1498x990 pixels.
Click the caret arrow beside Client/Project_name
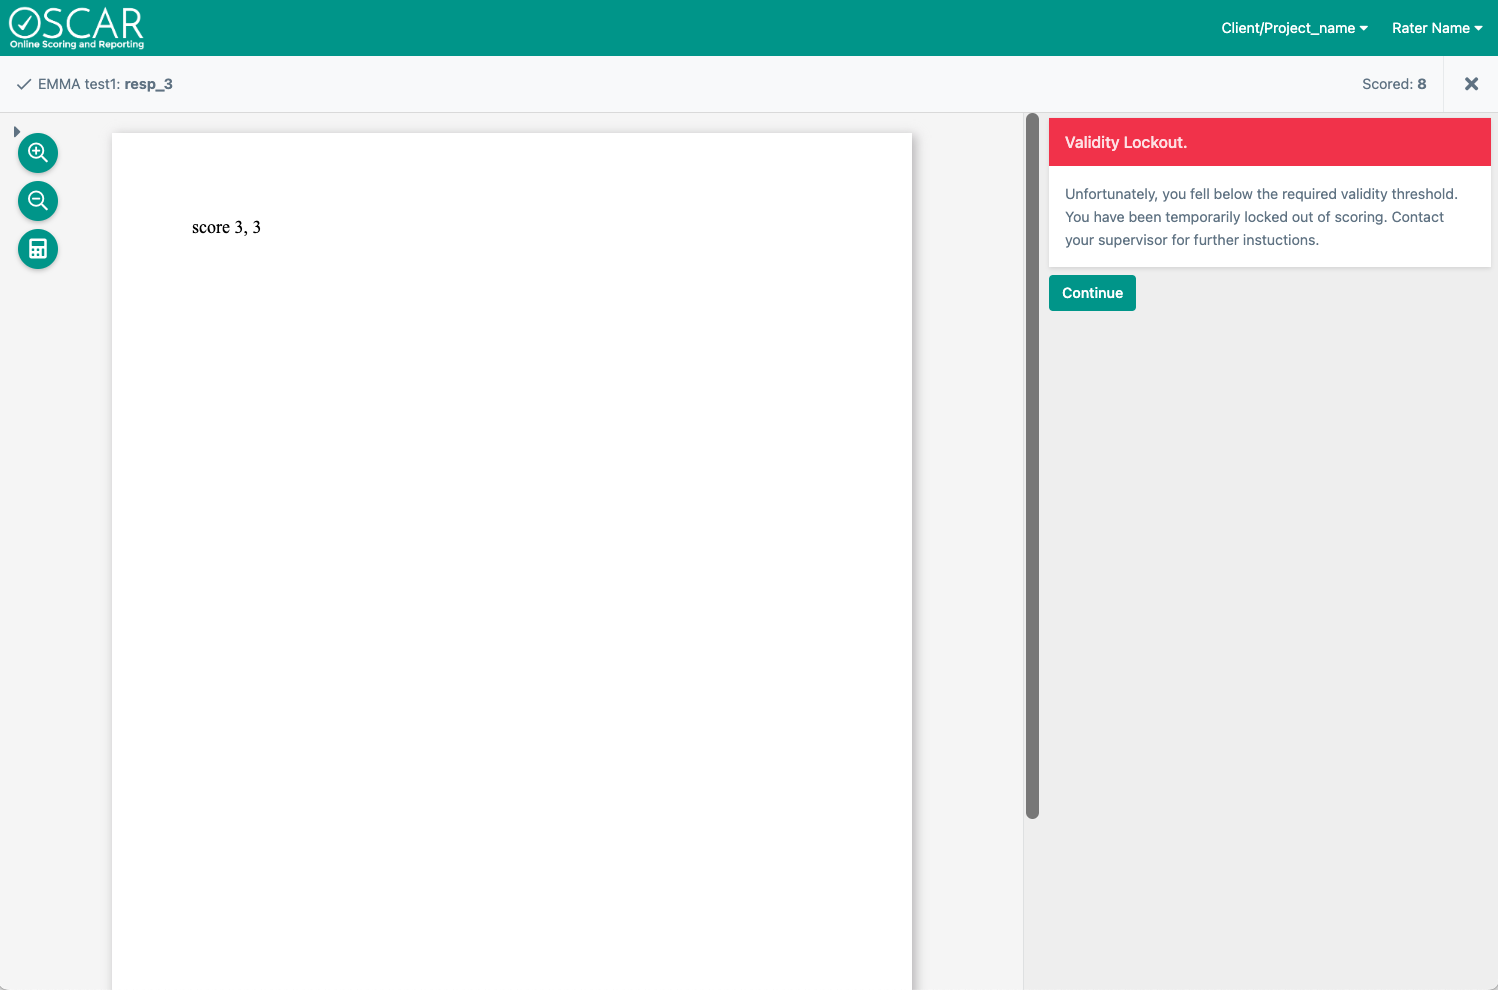click(1363, 28)
